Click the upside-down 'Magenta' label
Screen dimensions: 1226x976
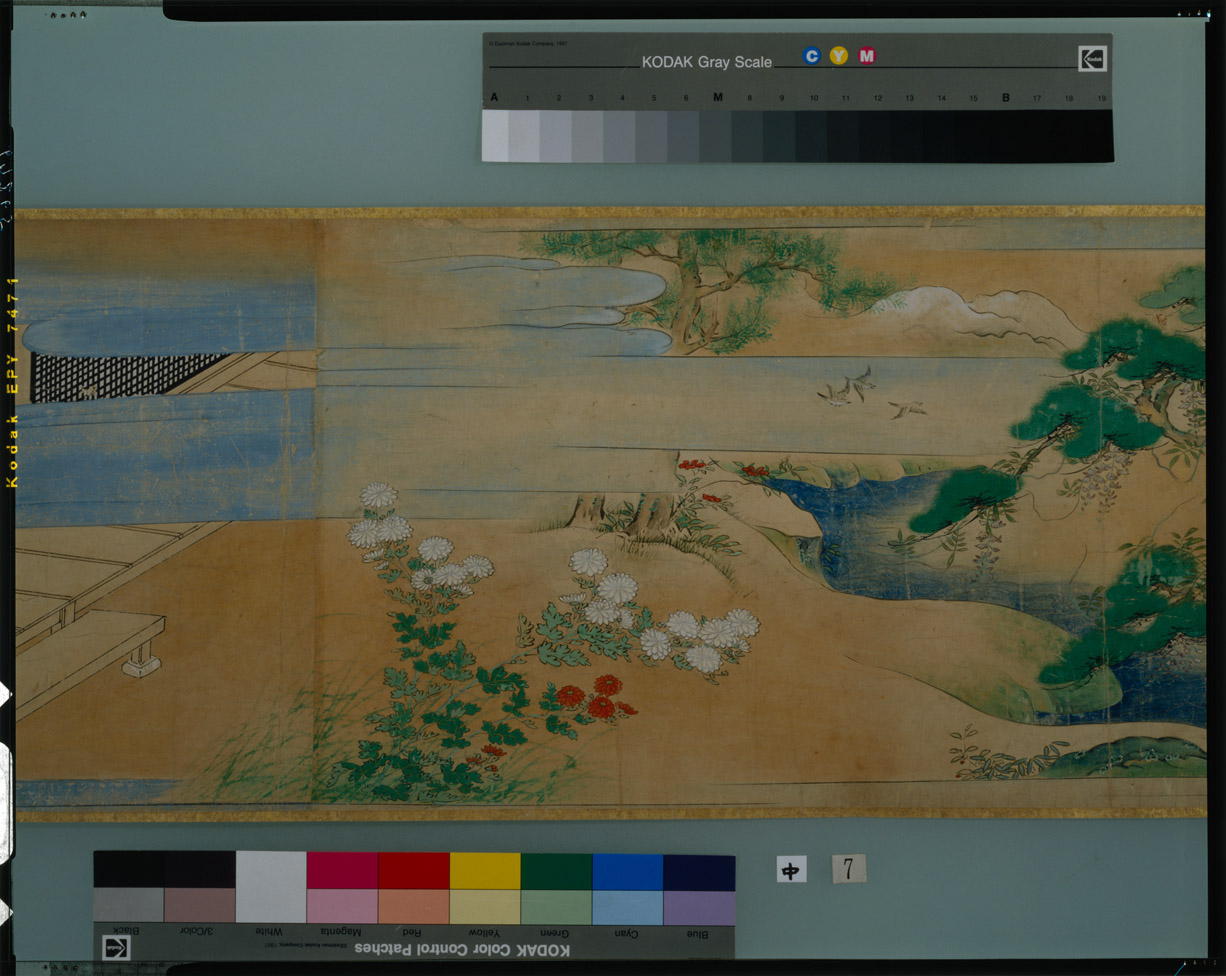coord(342,933)
